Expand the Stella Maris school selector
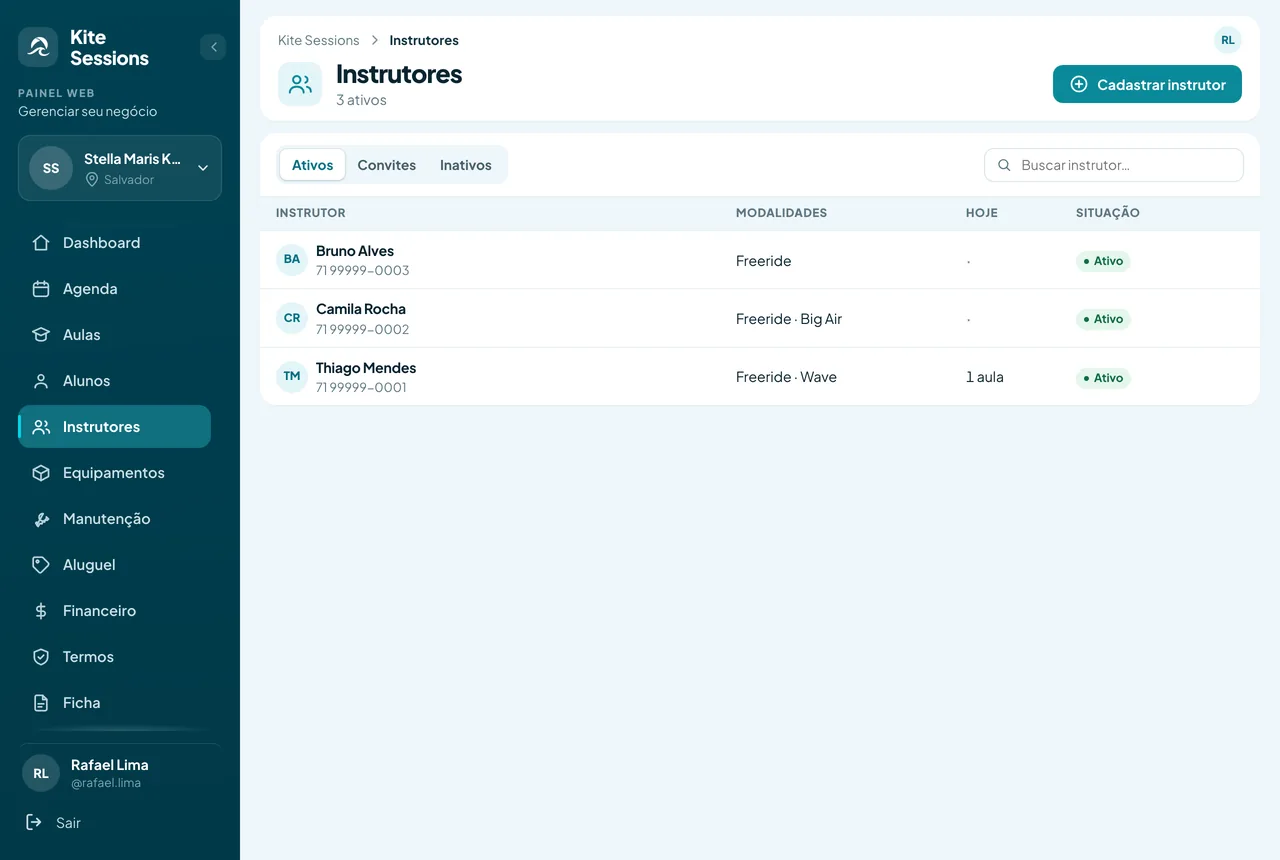This screenshot has width=1280, height=860. click(x=120, y=168)
